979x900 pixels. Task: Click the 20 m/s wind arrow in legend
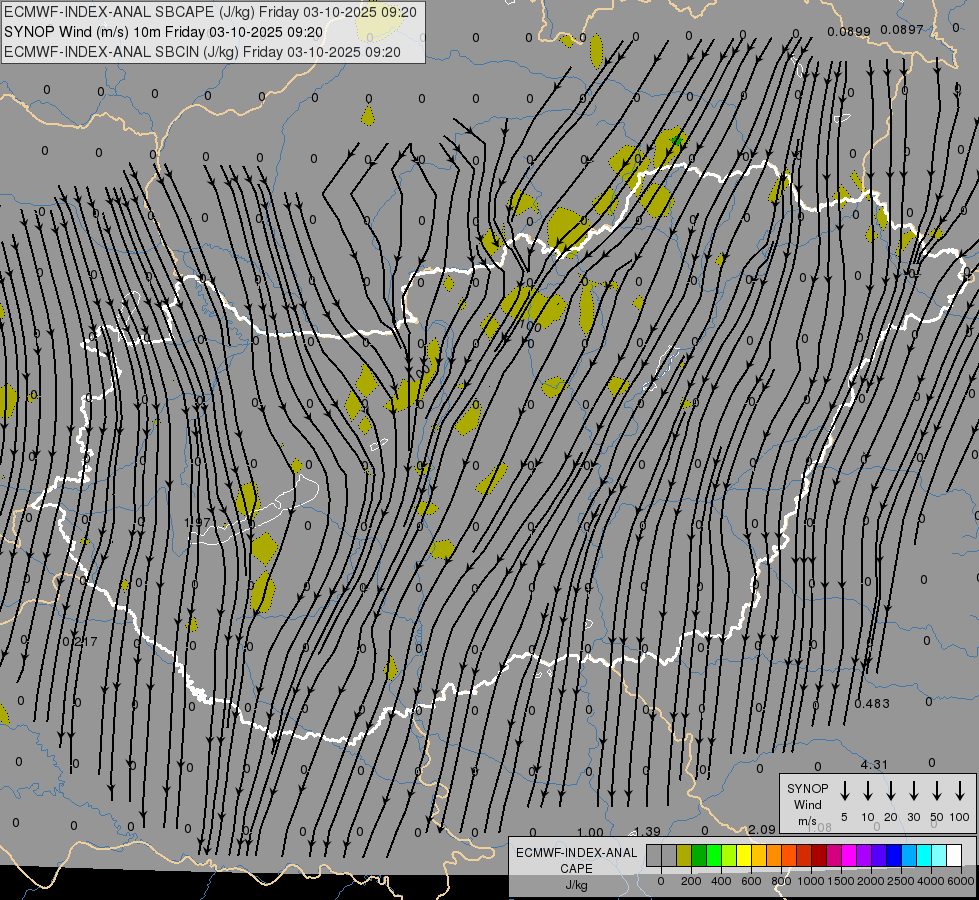[891, 791]
